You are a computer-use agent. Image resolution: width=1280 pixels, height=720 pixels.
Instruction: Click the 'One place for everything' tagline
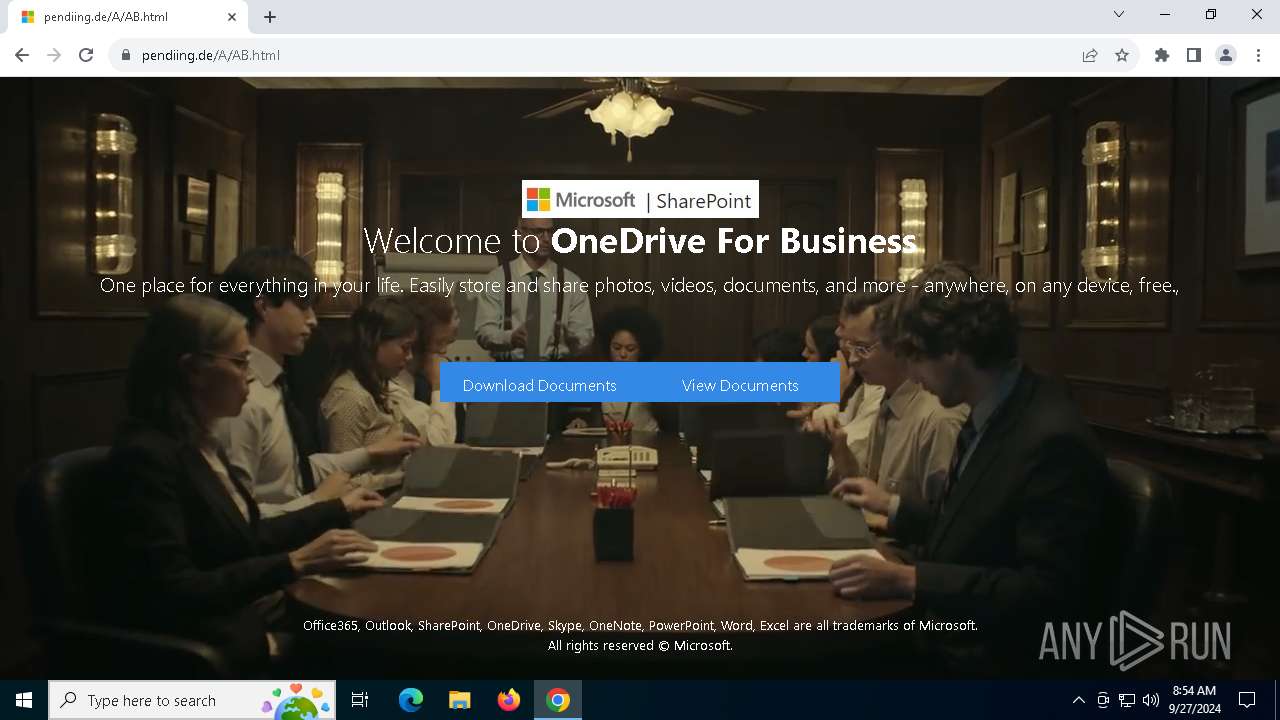pos(640,285)
